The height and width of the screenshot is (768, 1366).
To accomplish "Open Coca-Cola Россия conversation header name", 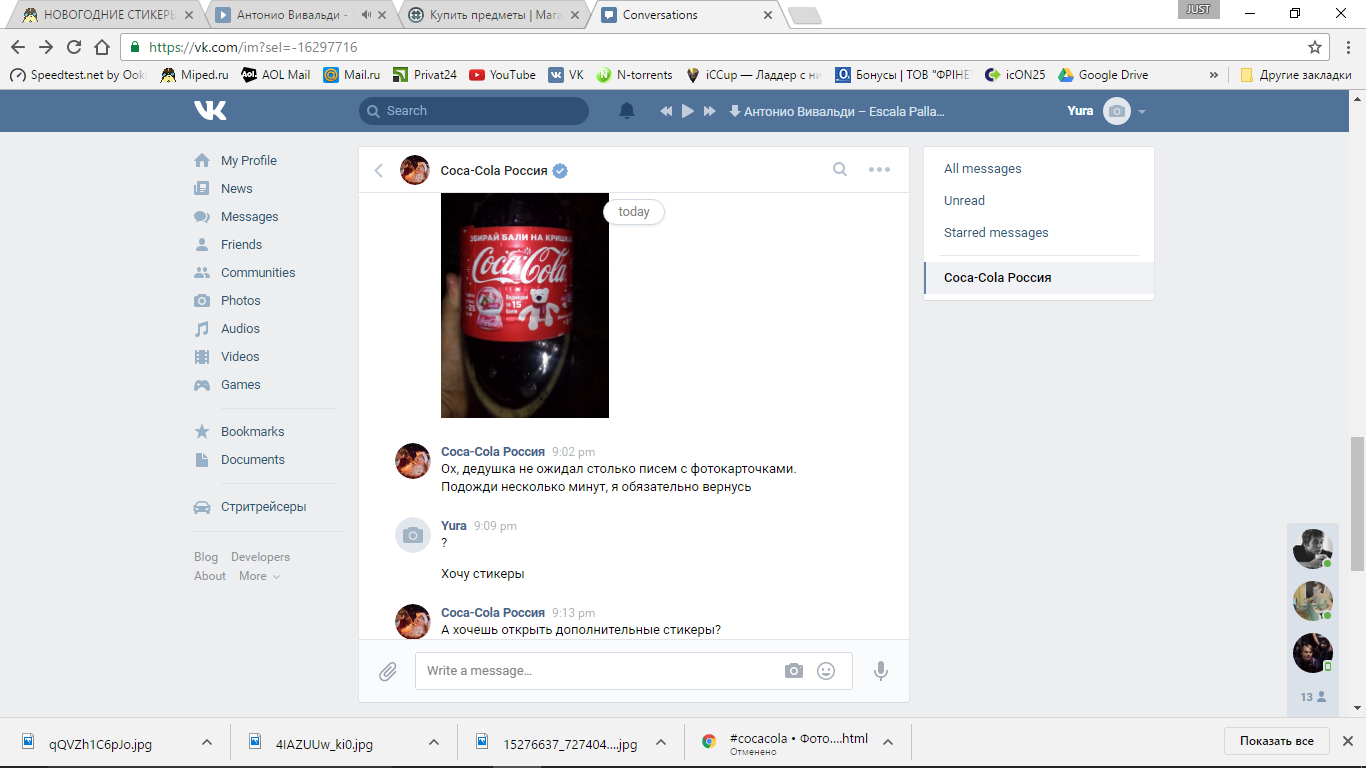I will point(494,171).
